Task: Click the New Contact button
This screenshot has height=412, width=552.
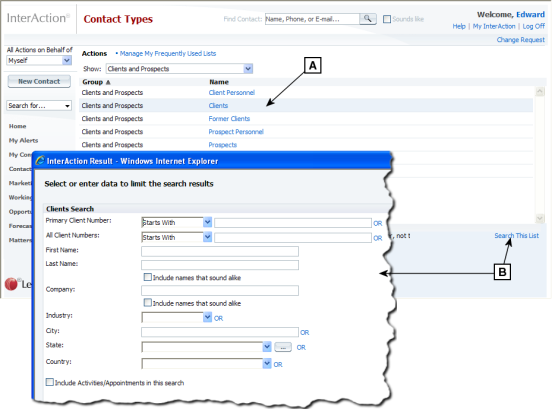Action: coord(39,81)
